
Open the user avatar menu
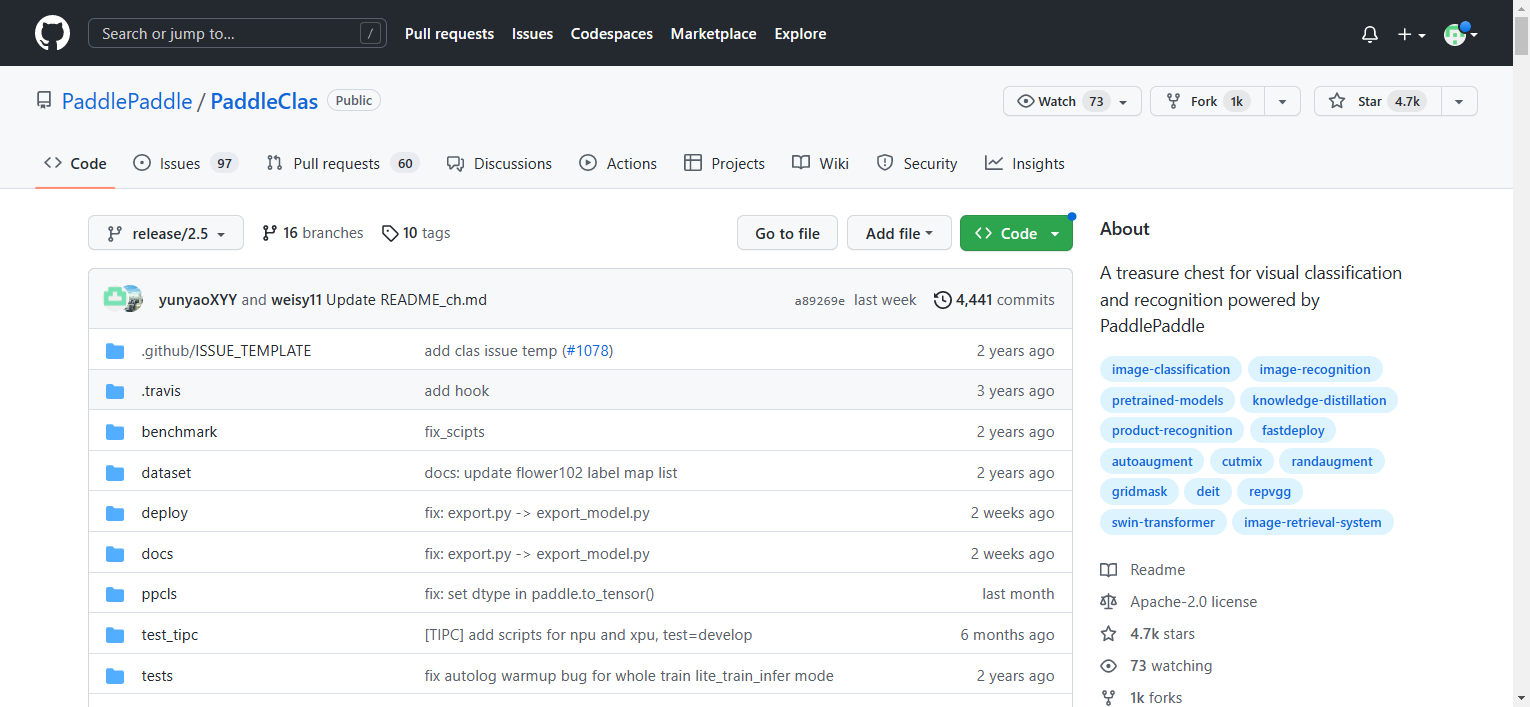tap(1461, 34)
